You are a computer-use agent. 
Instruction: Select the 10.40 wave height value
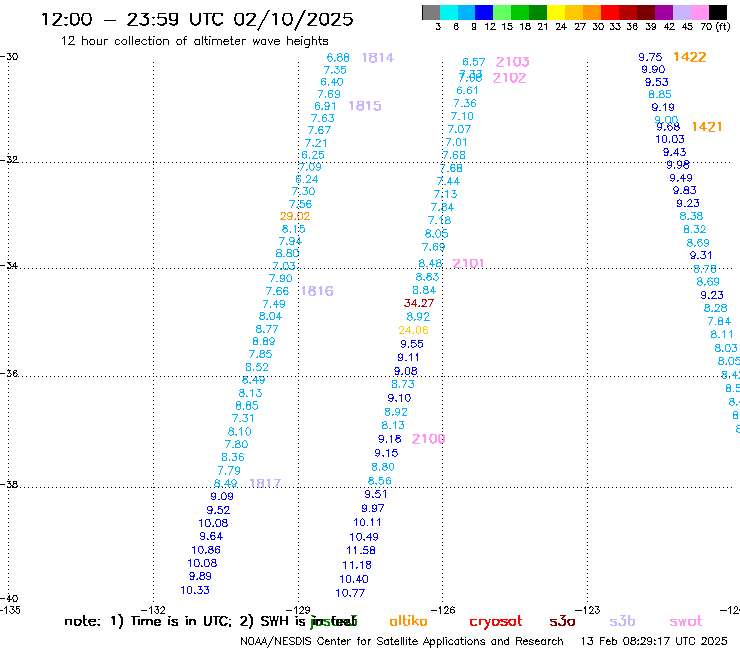click(x=354, y=579)
